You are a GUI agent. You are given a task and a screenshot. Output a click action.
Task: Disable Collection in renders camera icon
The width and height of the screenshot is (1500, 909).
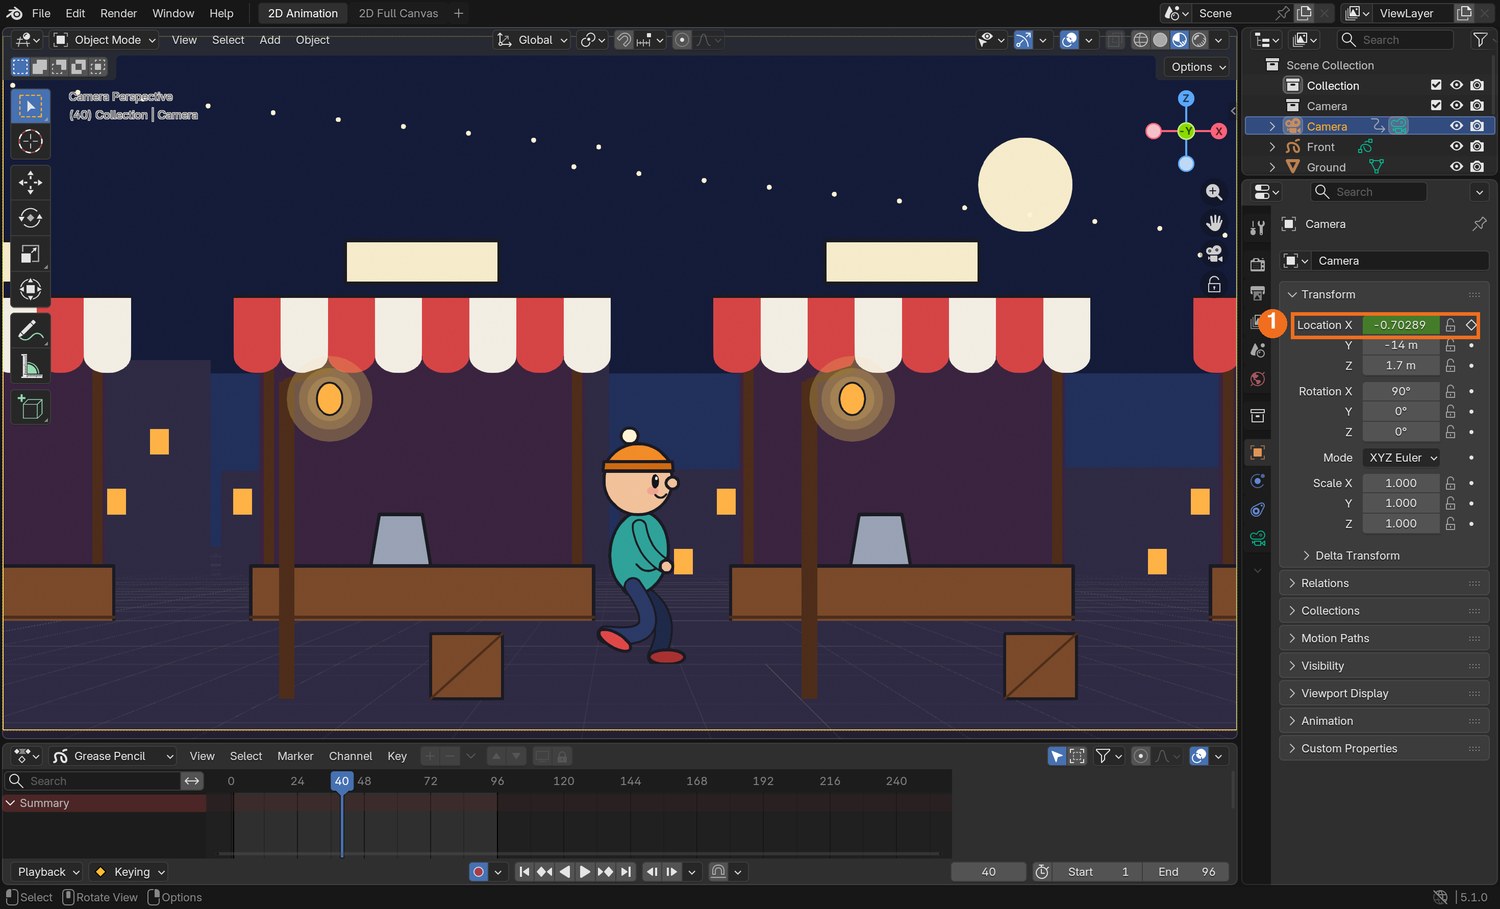[1477, 86]
